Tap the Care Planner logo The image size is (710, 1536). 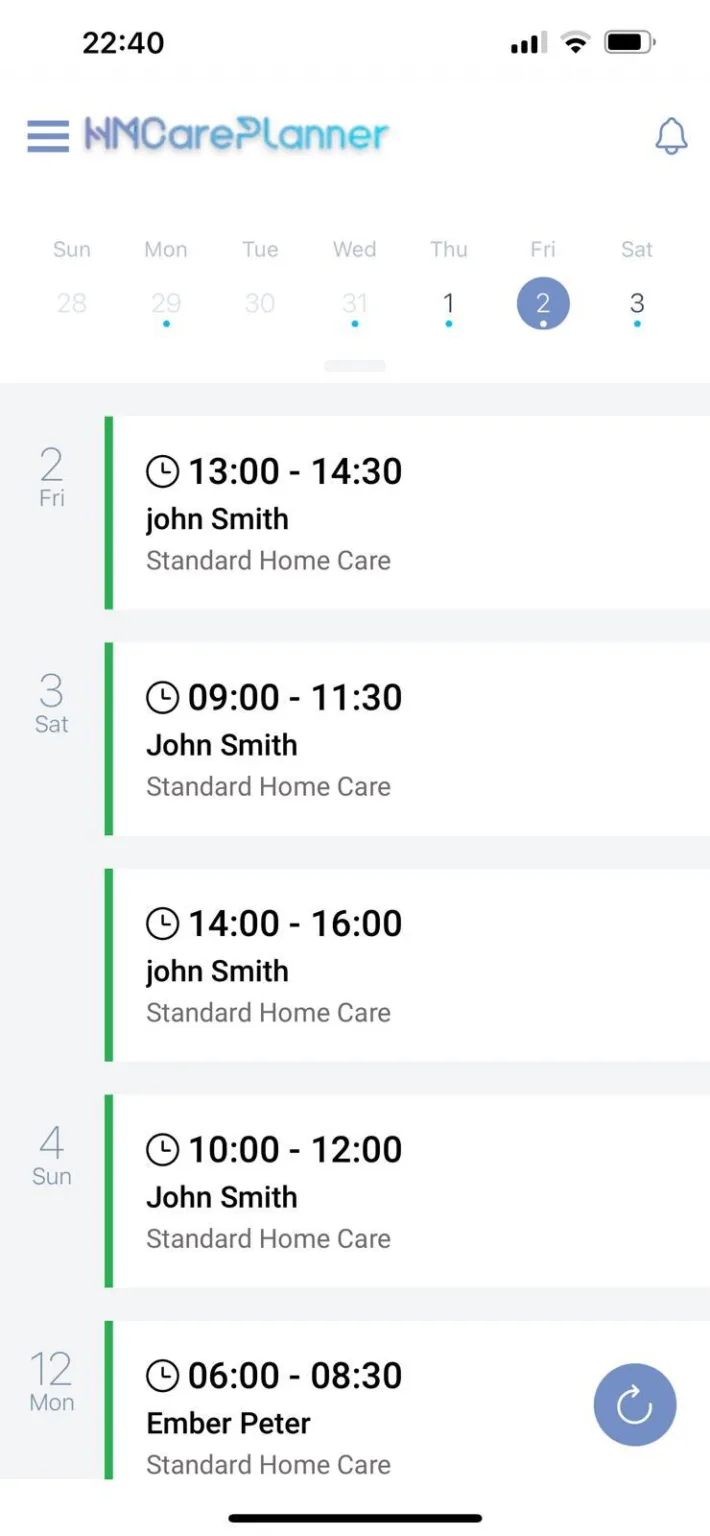[235, 133]
